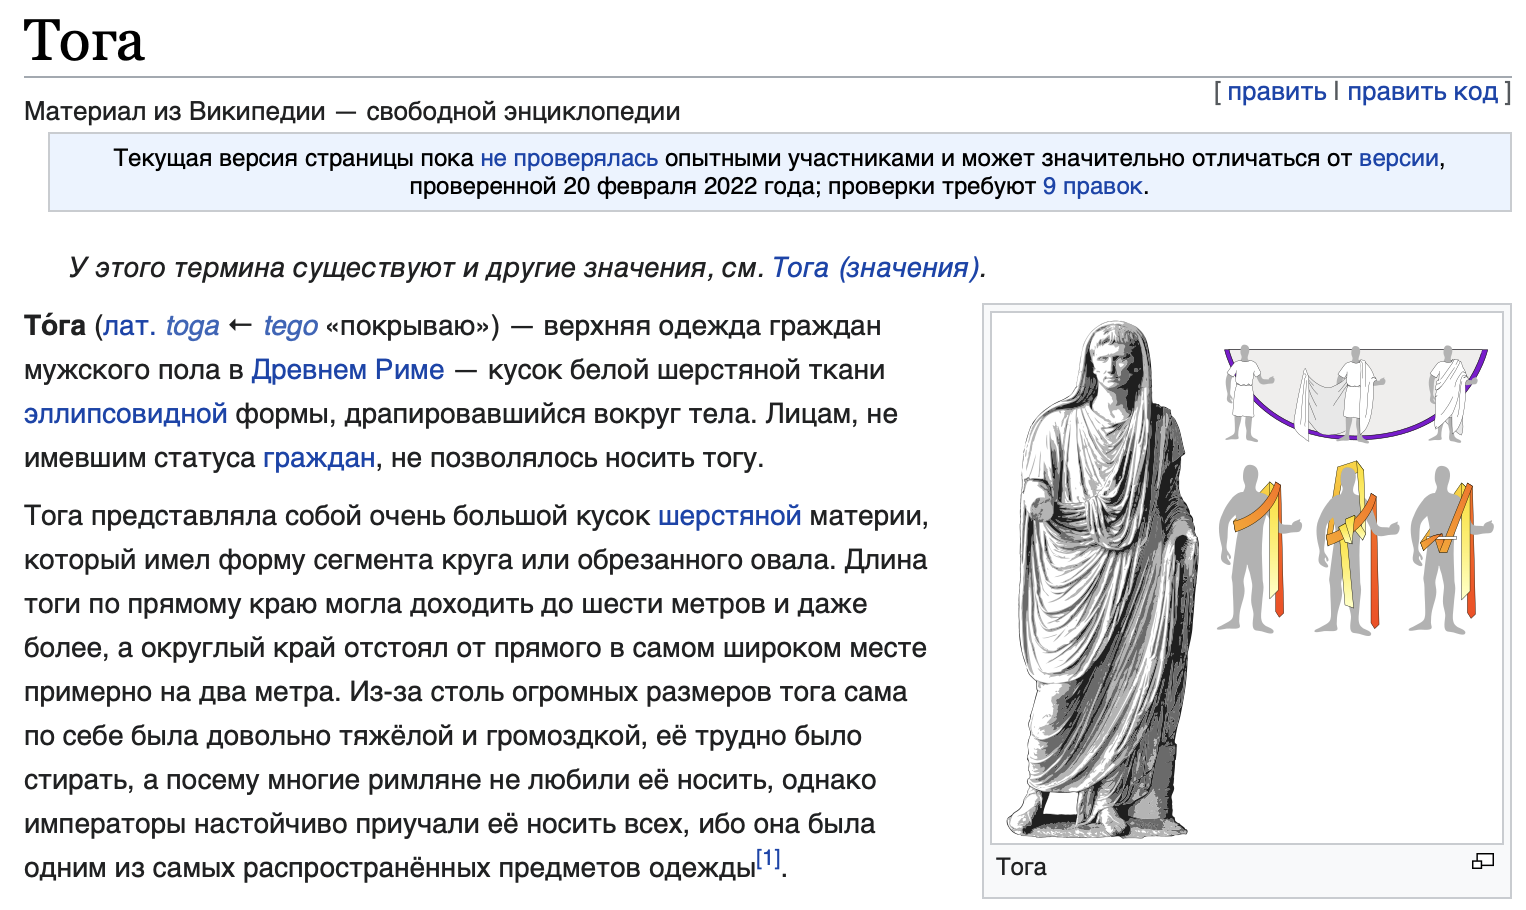Click the bold word 'Тога' starting the article
Screen dimensions: 1526x910
coord(55,326)
